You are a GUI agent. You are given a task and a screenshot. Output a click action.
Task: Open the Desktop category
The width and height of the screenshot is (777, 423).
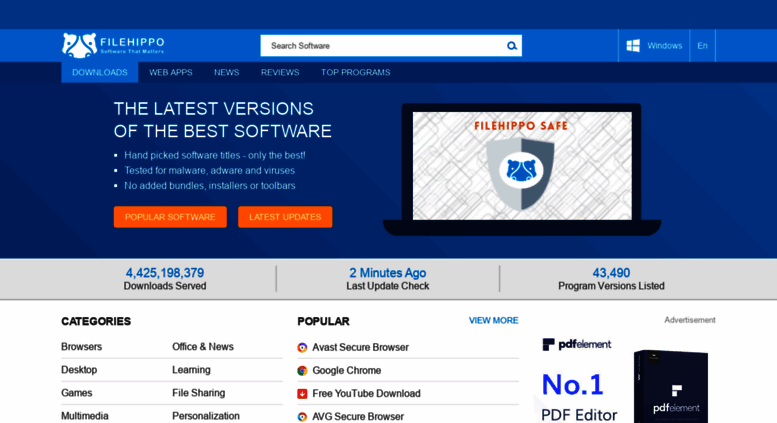pos(79,370)
